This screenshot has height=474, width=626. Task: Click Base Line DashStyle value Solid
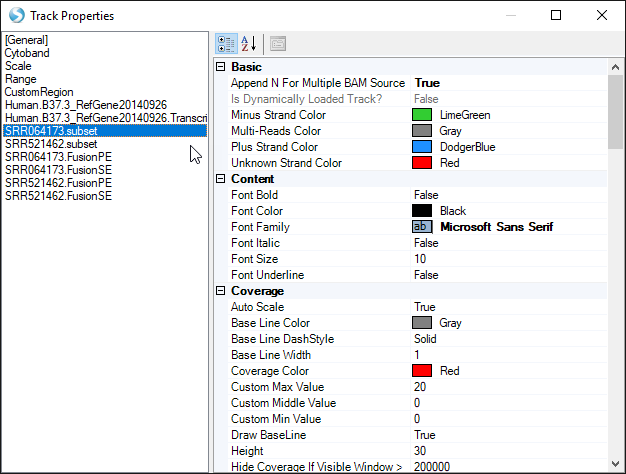509,339
